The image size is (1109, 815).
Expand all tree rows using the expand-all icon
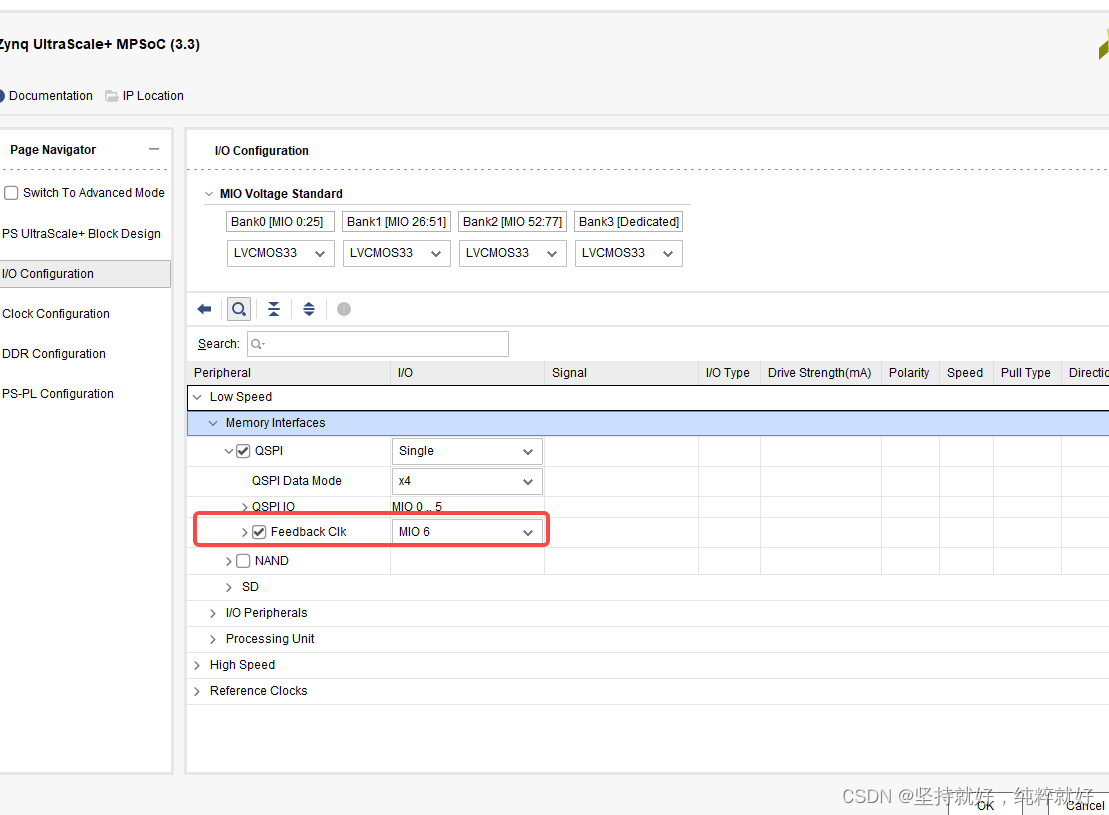pos(308,308)
